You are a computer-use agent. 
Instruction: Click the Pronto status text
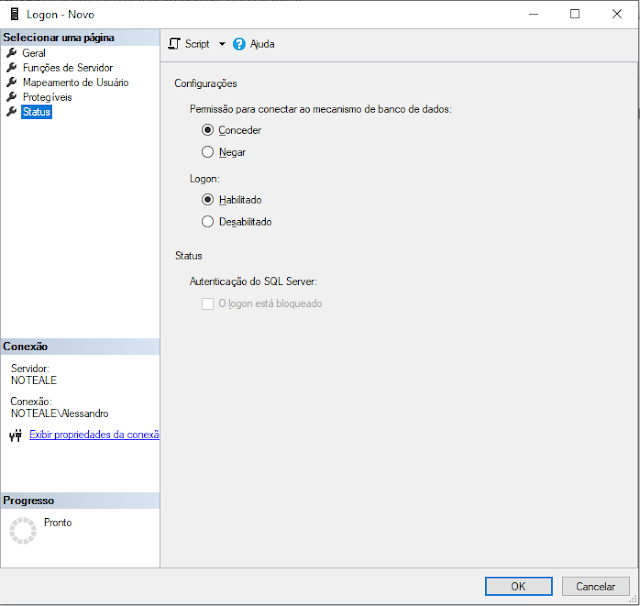click(x=58, y=522)
